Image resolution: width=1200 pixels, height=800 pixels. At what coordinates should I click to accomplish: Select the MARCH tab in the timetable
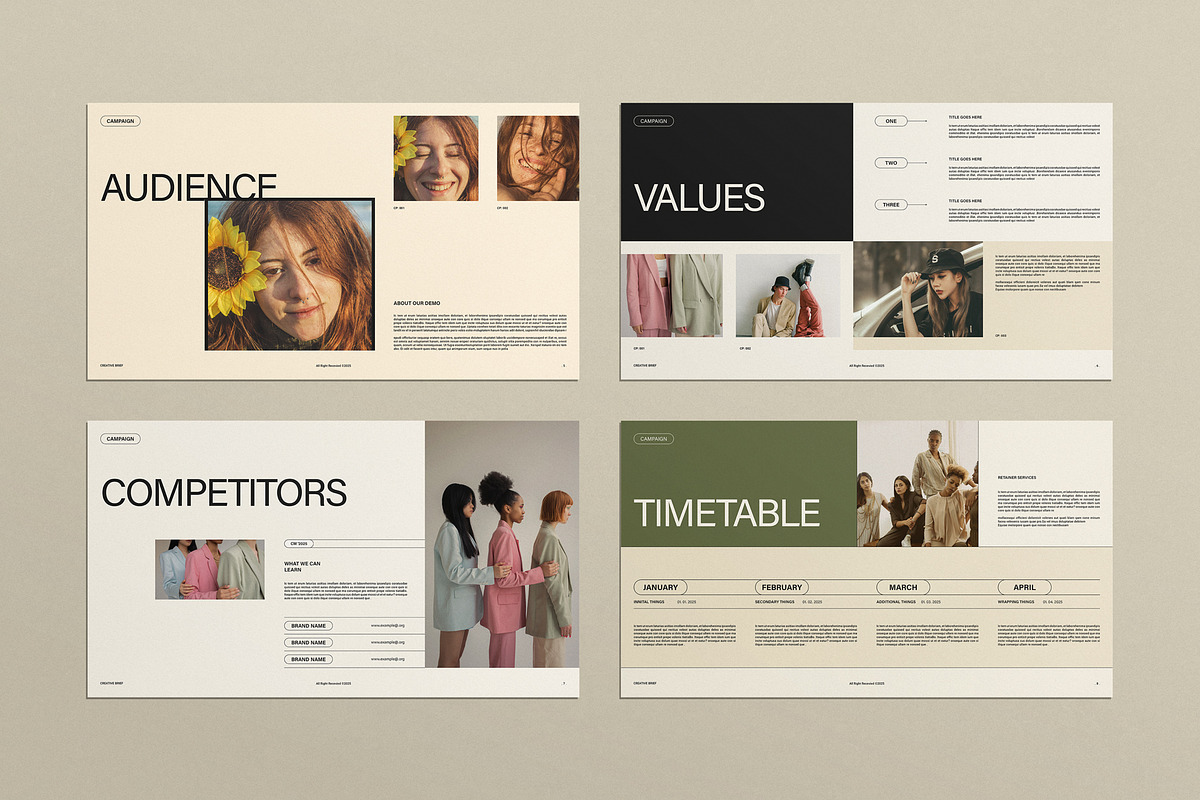coord(901,587)
